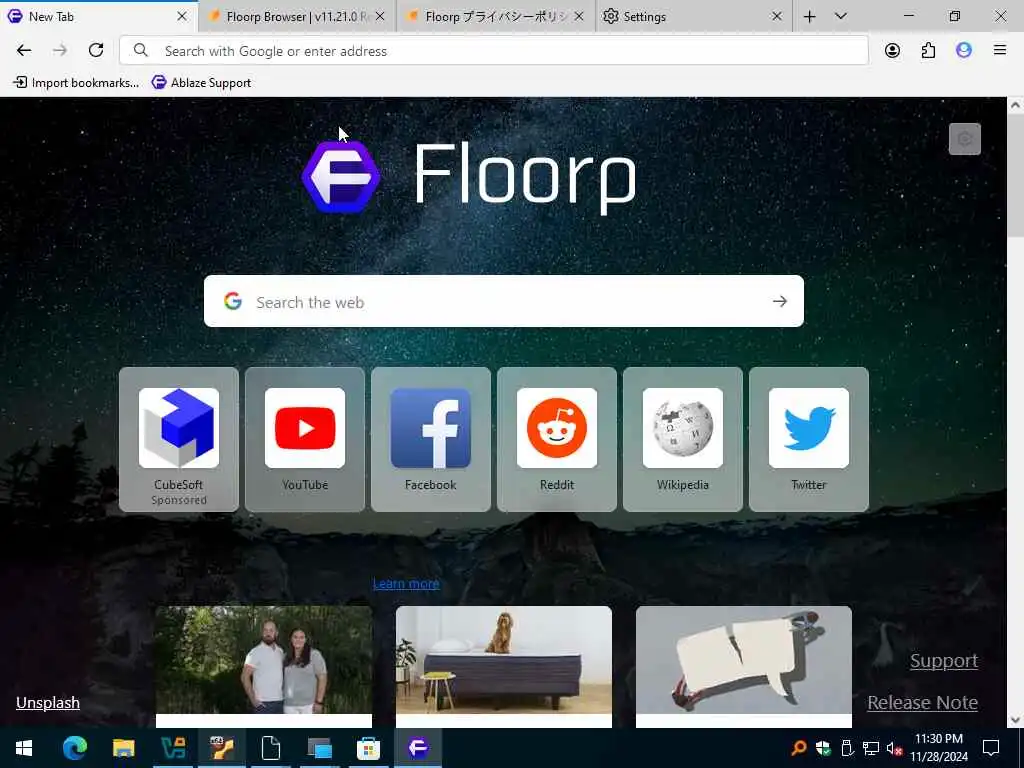Close the New Tab tab

tap(182, 16)
